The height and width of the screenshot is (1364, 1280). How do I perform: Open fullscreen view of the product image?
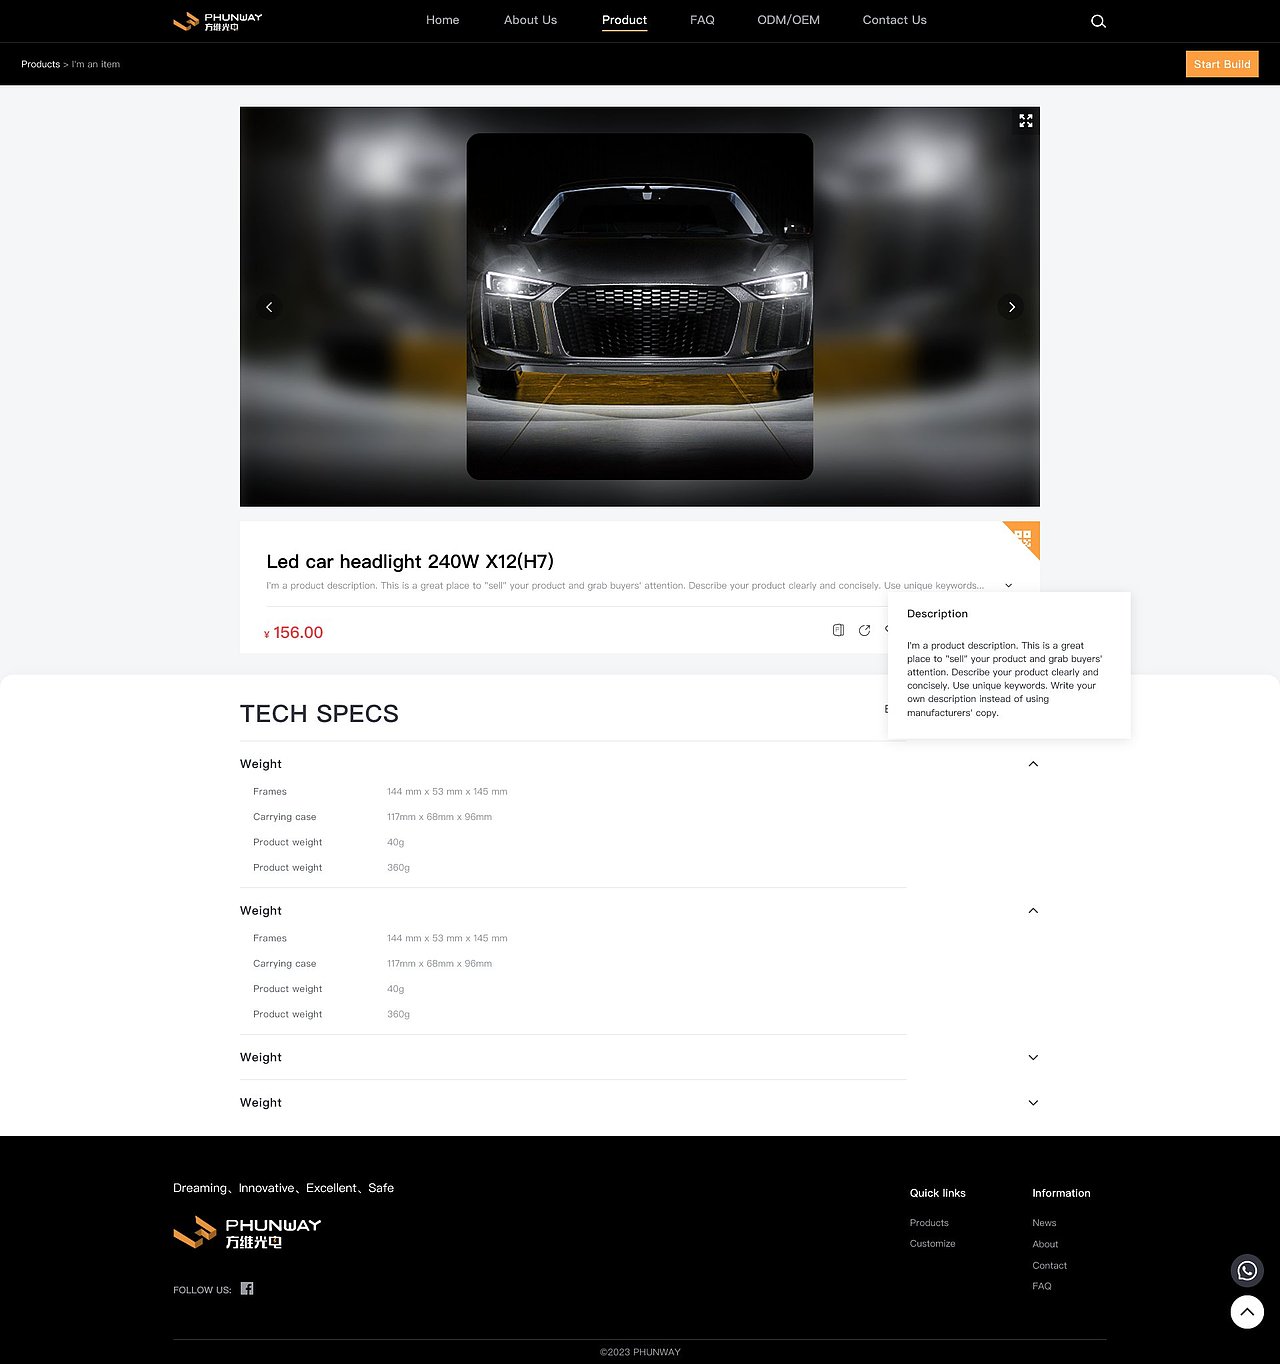[x=1026, y=121]
